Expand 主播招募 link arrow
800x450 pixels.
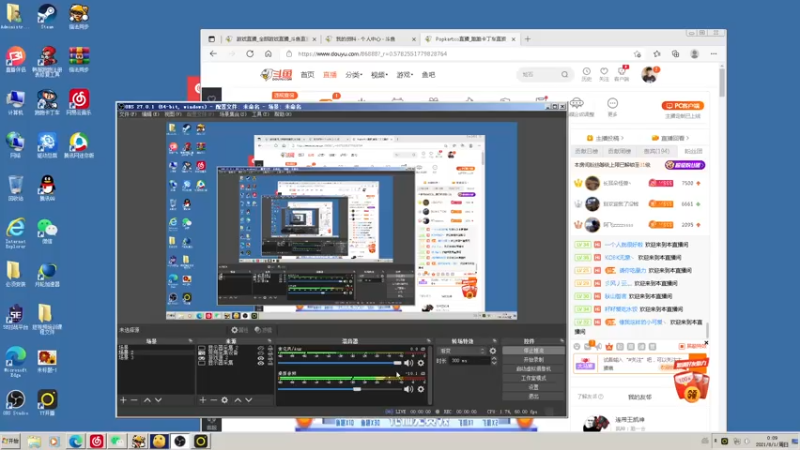click(622, 138)
